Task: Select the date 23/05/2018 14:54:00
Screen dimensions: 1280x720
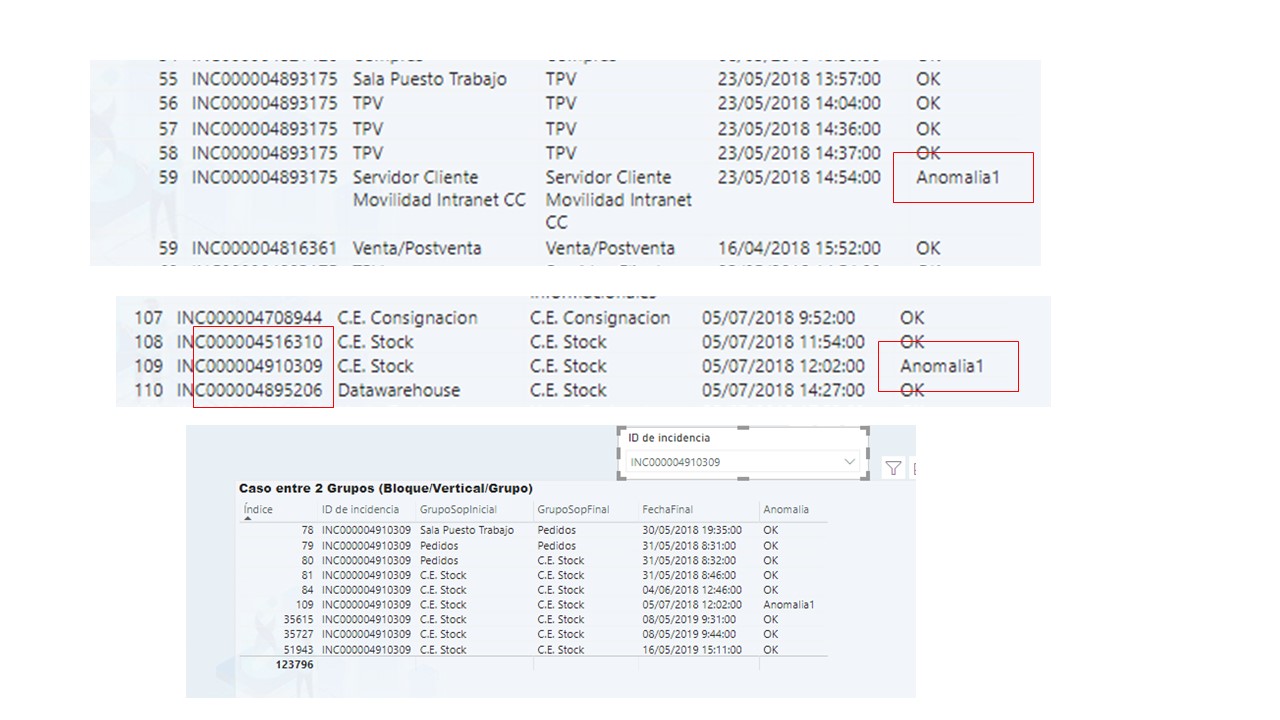Action: [799, 177]
